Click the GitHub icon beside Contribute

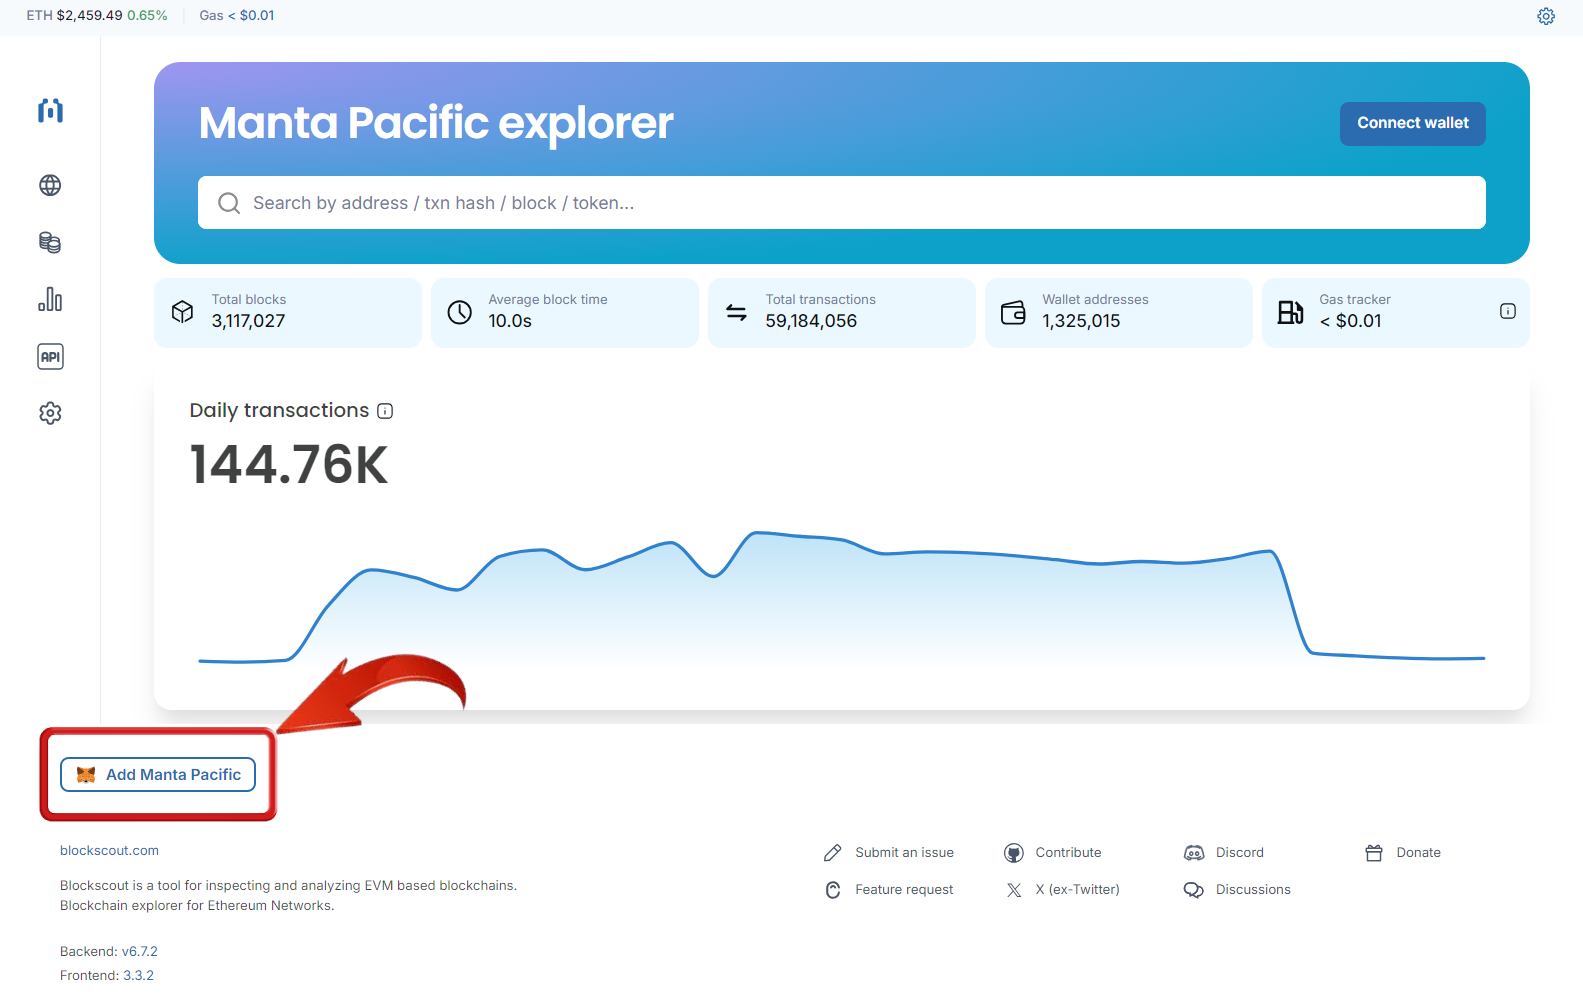tap(1013, 853)
